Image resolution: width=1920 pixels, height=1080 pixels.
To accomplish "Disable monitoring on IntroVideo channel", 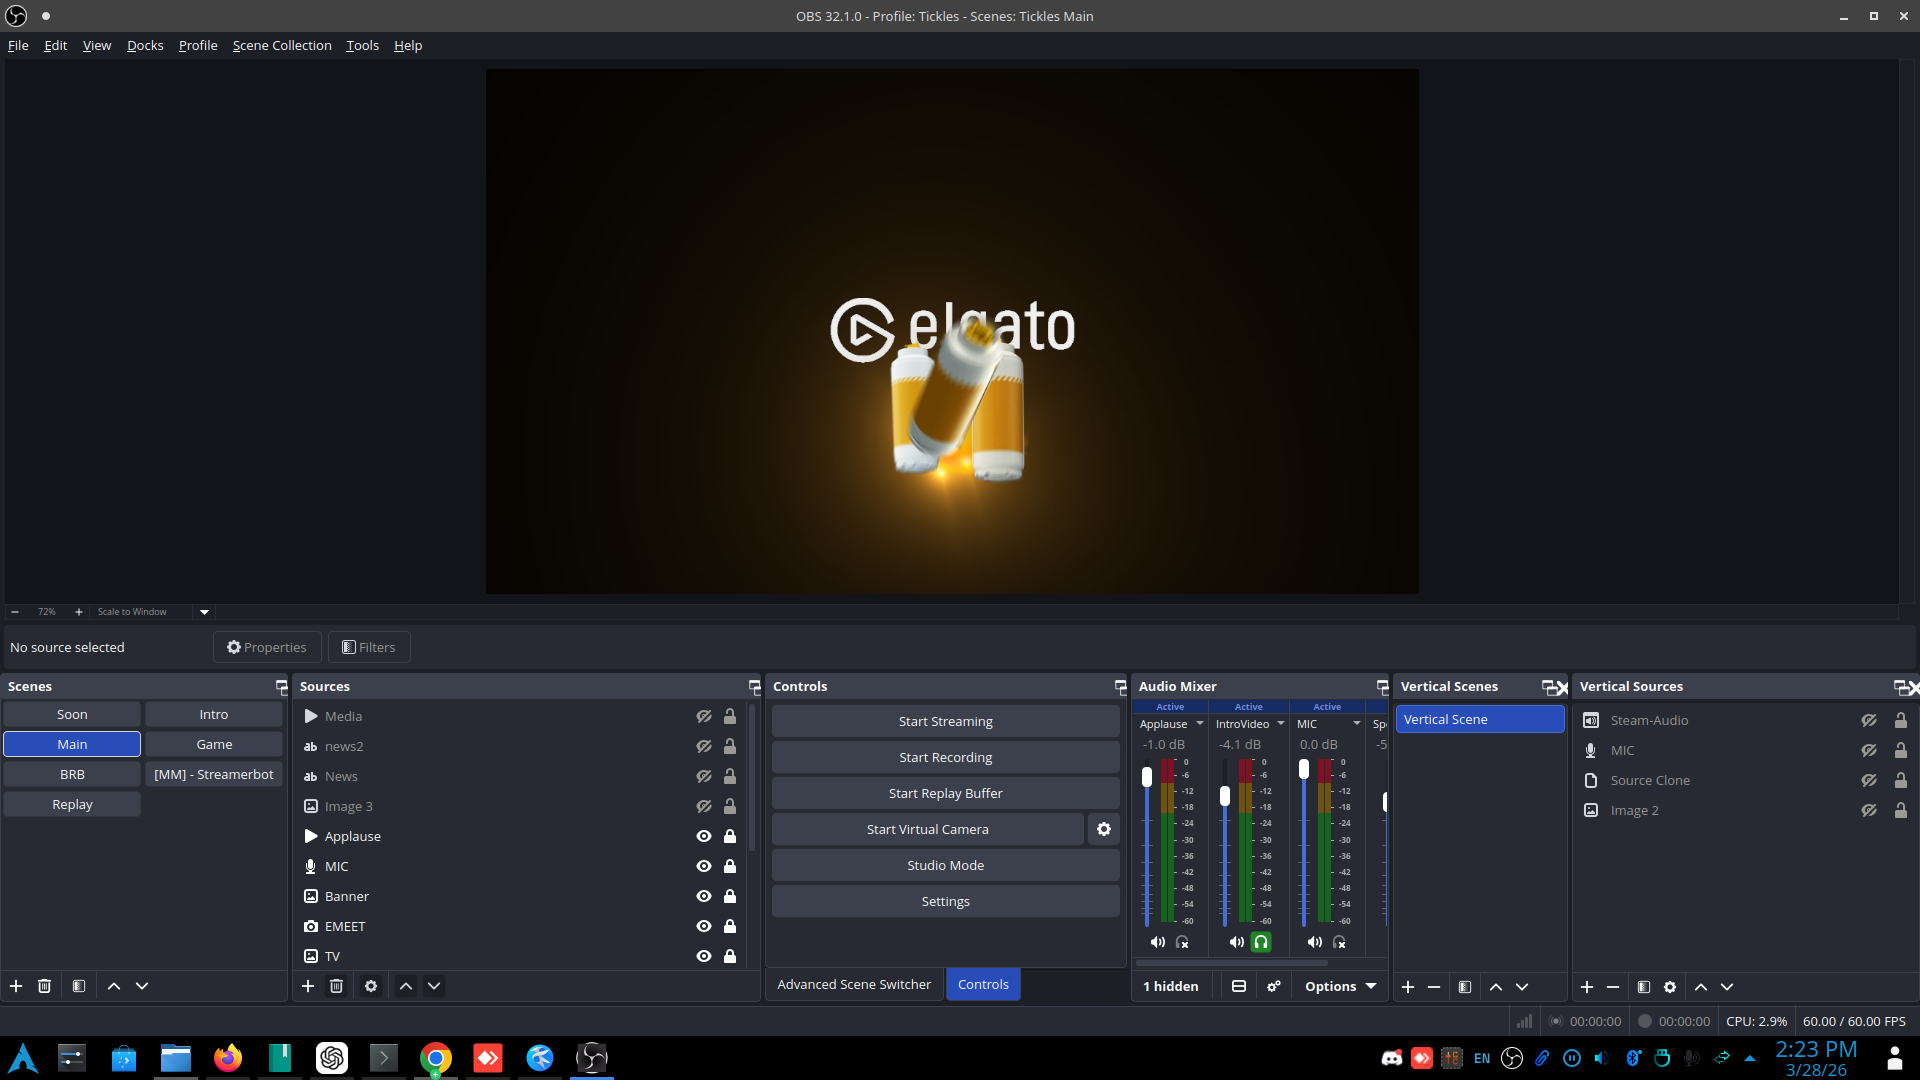I will pyautogui.click(x=1262, y=942).
